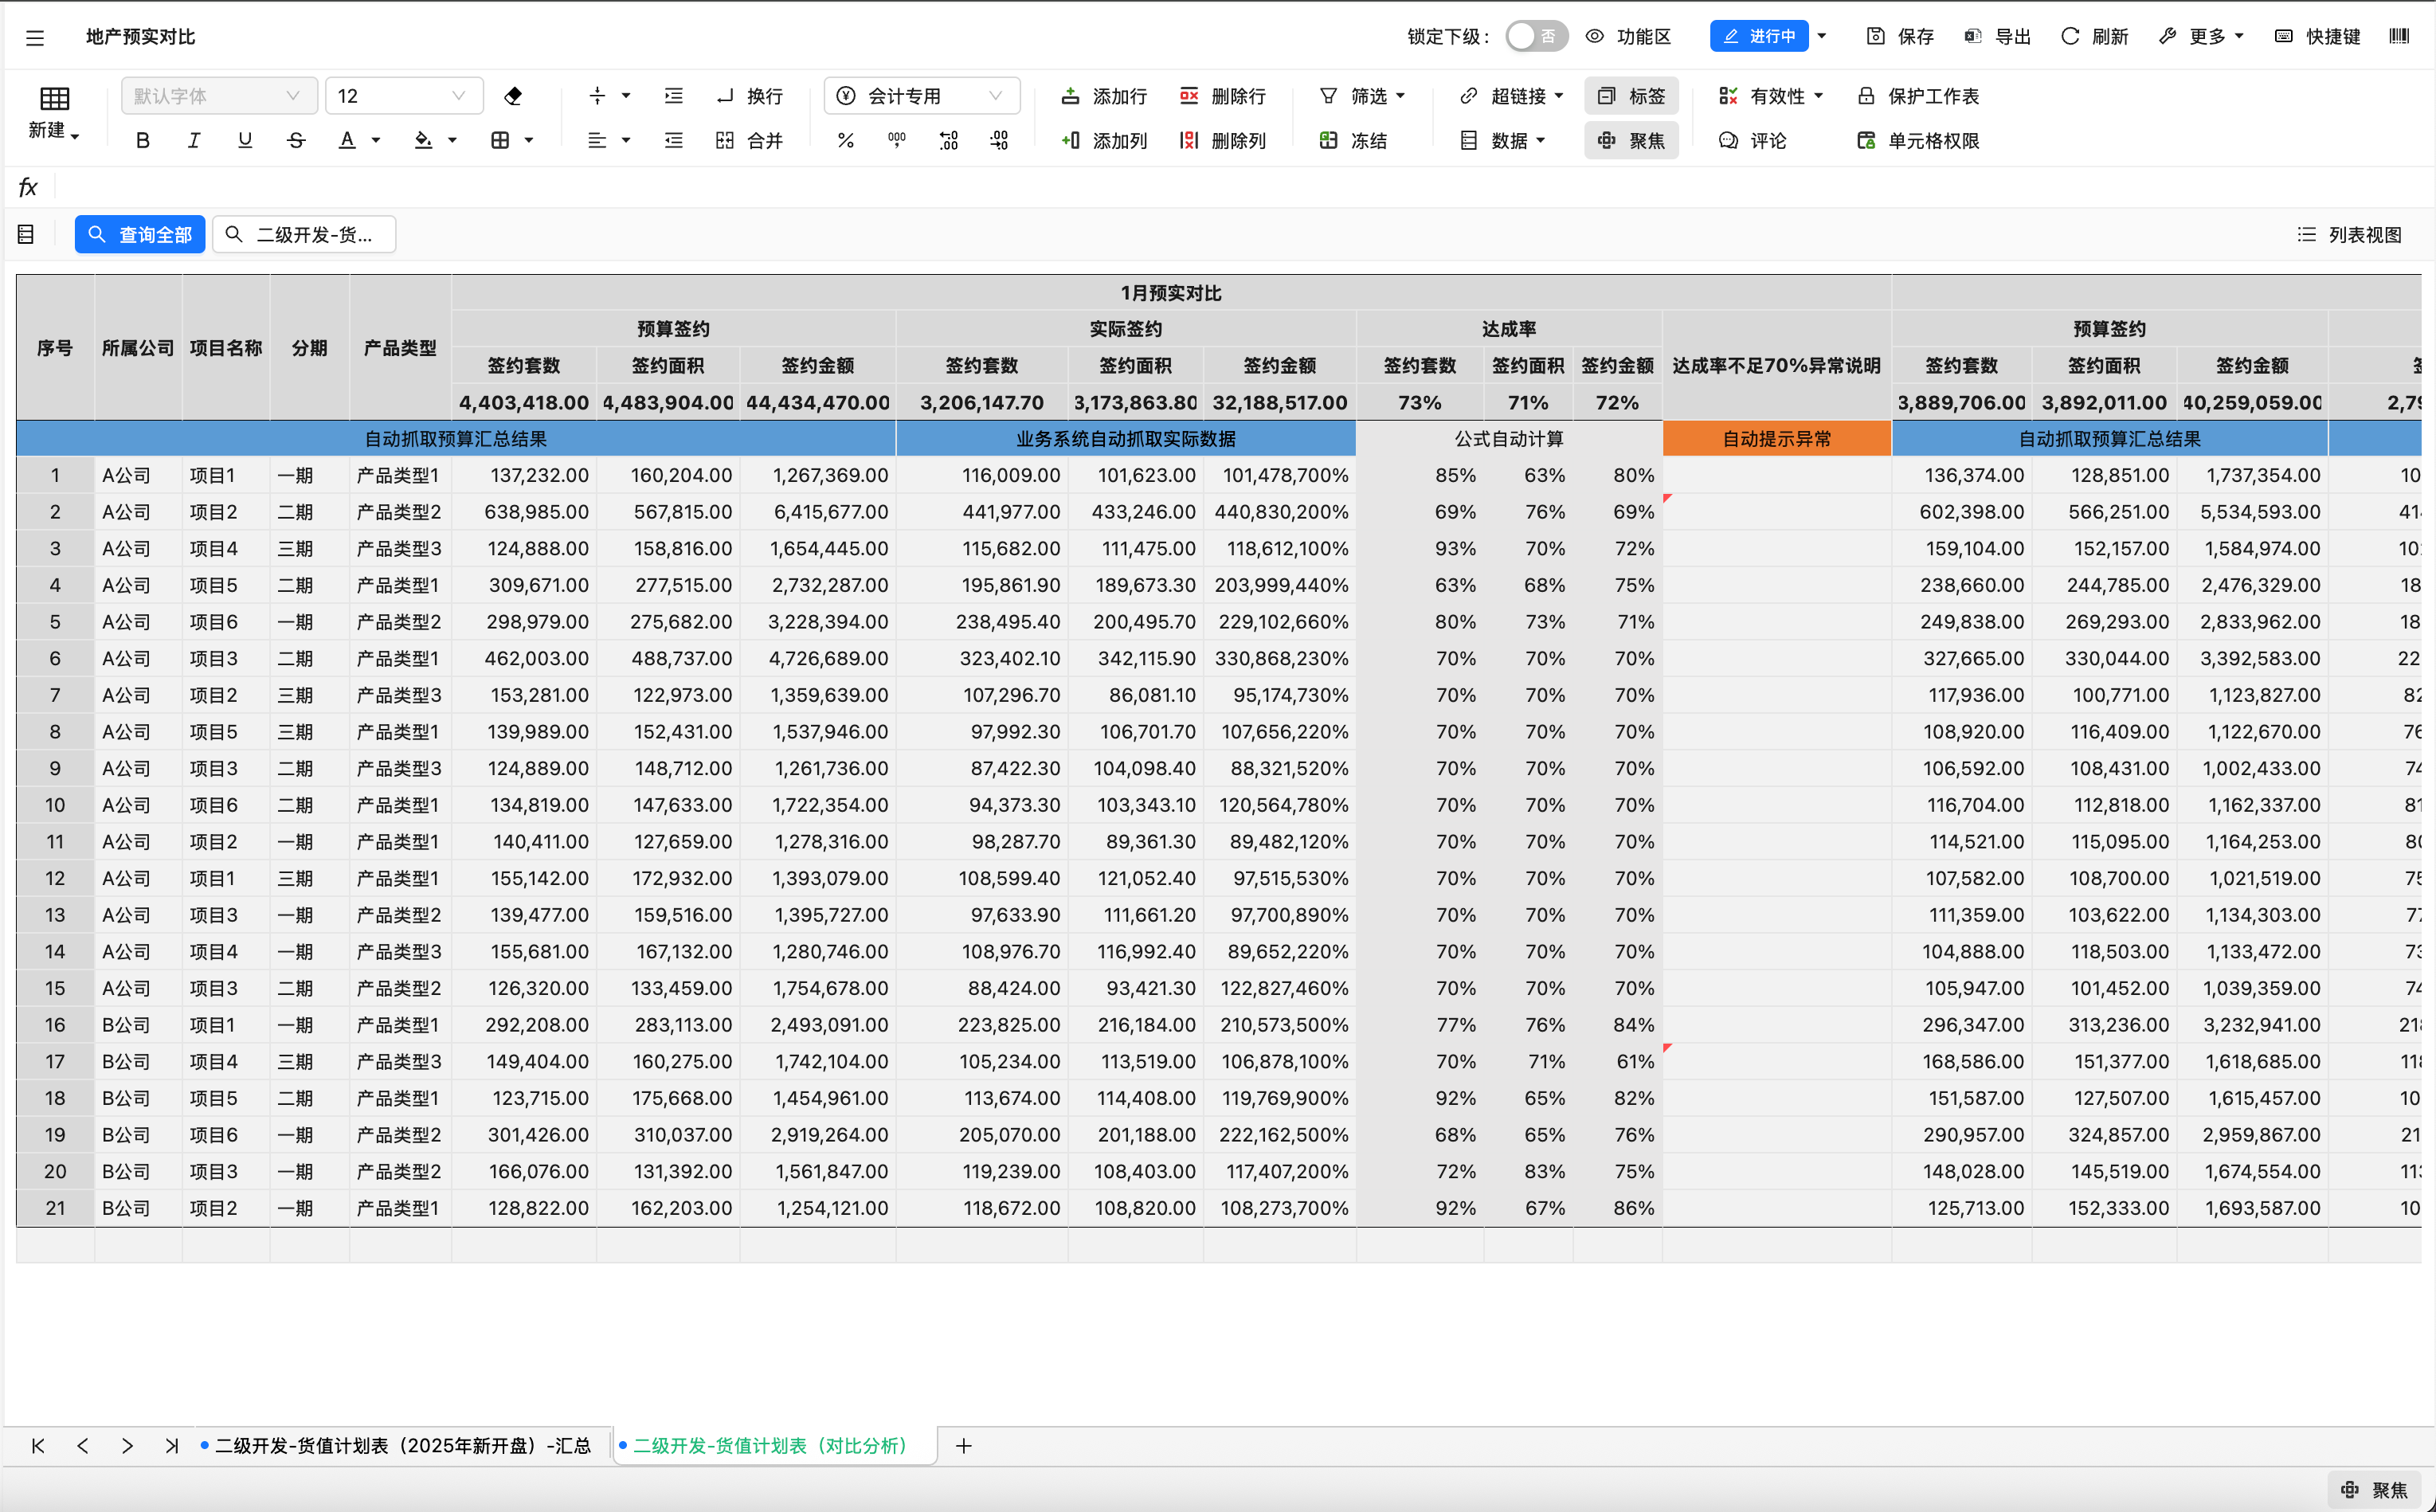Click the 查询全部 button
Image resolution: width=2436 pixels, height=1512 pixels.
140,234
